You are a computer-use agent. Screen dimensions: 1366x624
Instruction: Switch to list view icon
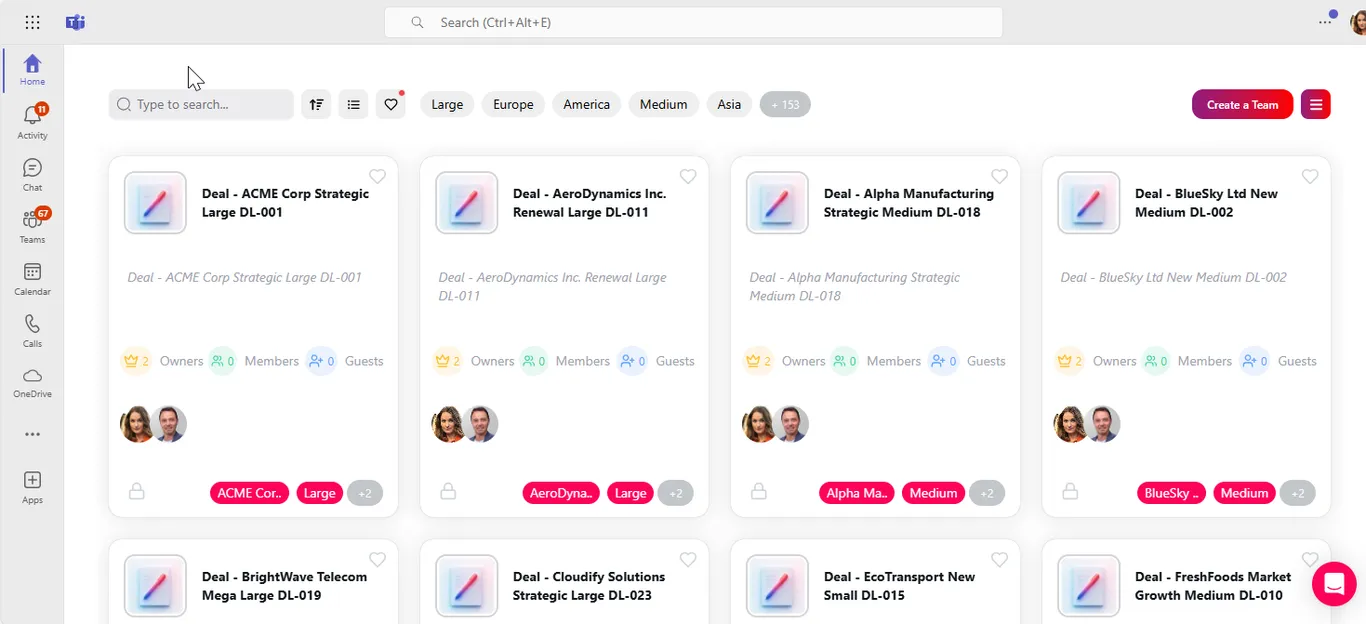click(x=353, y=104)
